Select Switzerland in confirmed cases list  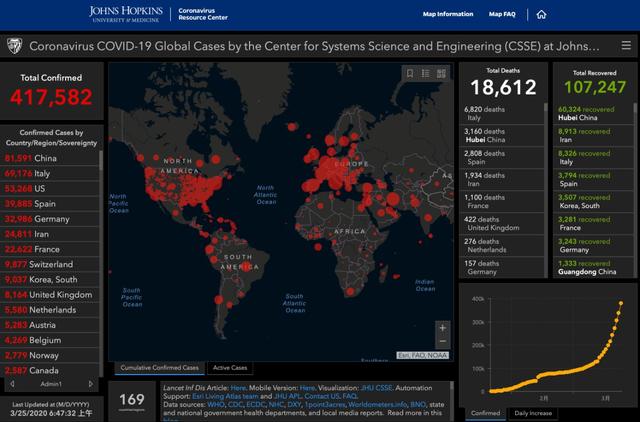50,264
